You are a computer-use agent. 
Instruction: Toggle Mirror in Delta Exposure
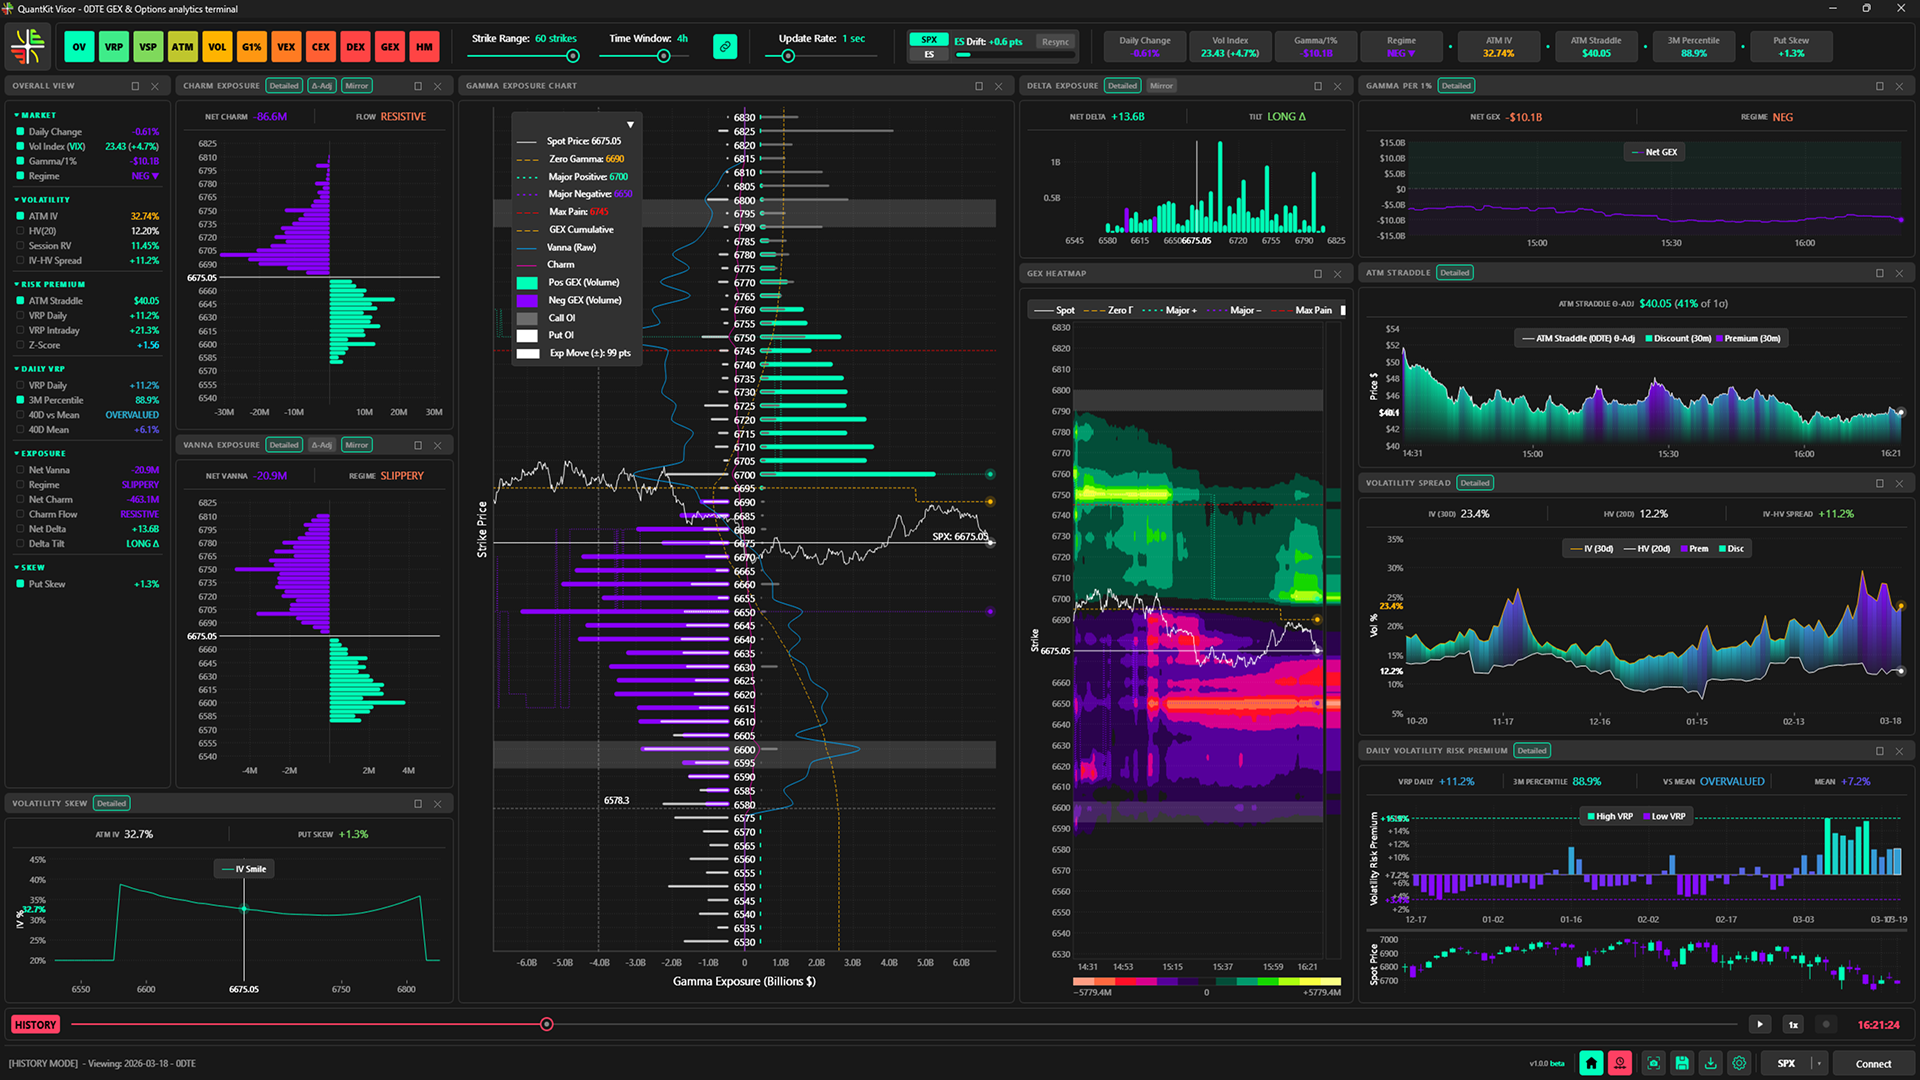(1161, 86)
